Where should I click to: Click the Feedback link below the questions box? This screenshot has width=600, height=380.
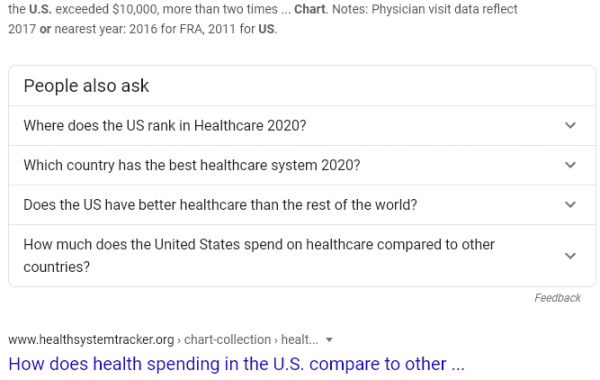(558, 298)
